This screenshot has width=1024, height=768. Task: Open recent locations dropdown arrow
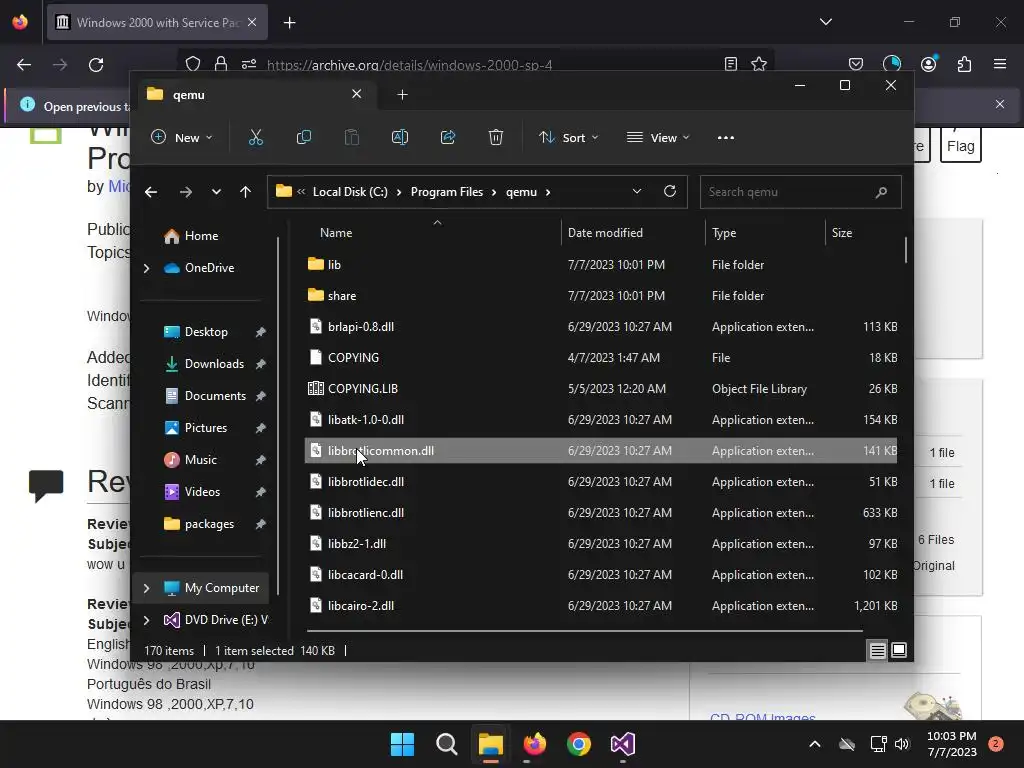216,192
